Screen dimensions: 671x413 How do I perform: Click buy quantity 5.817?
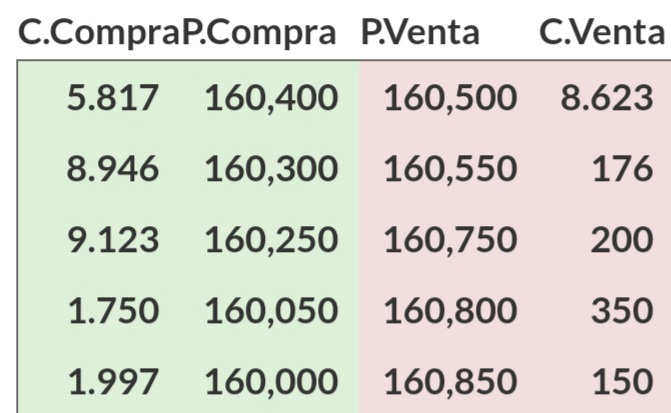point(113,98)
